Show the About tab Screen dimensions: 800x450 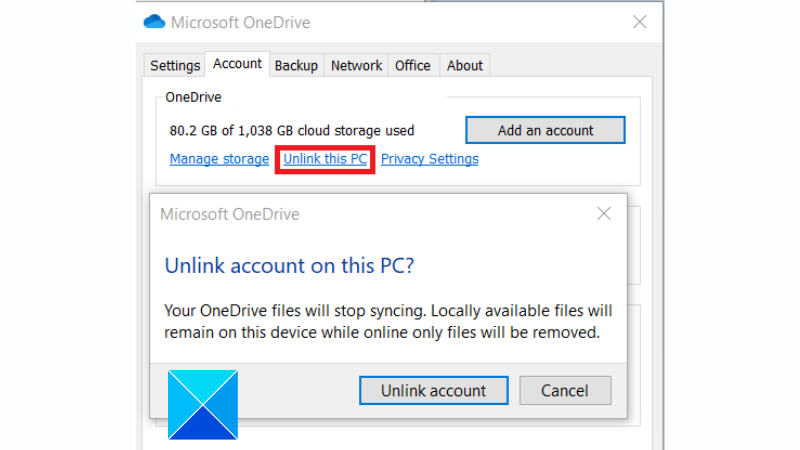[x=465, y=66]
